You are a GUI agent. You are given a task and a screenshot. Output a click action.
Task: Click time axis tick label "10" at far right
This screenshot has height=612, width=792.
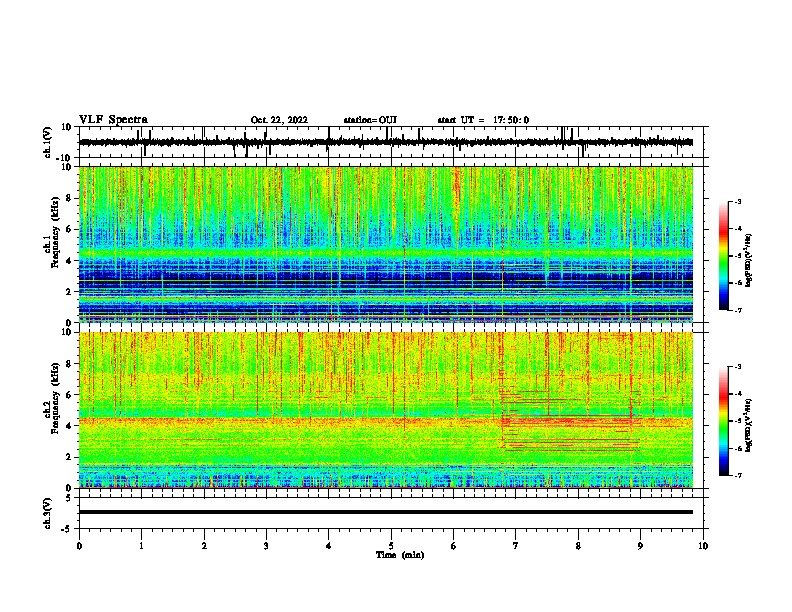[703, 546]
